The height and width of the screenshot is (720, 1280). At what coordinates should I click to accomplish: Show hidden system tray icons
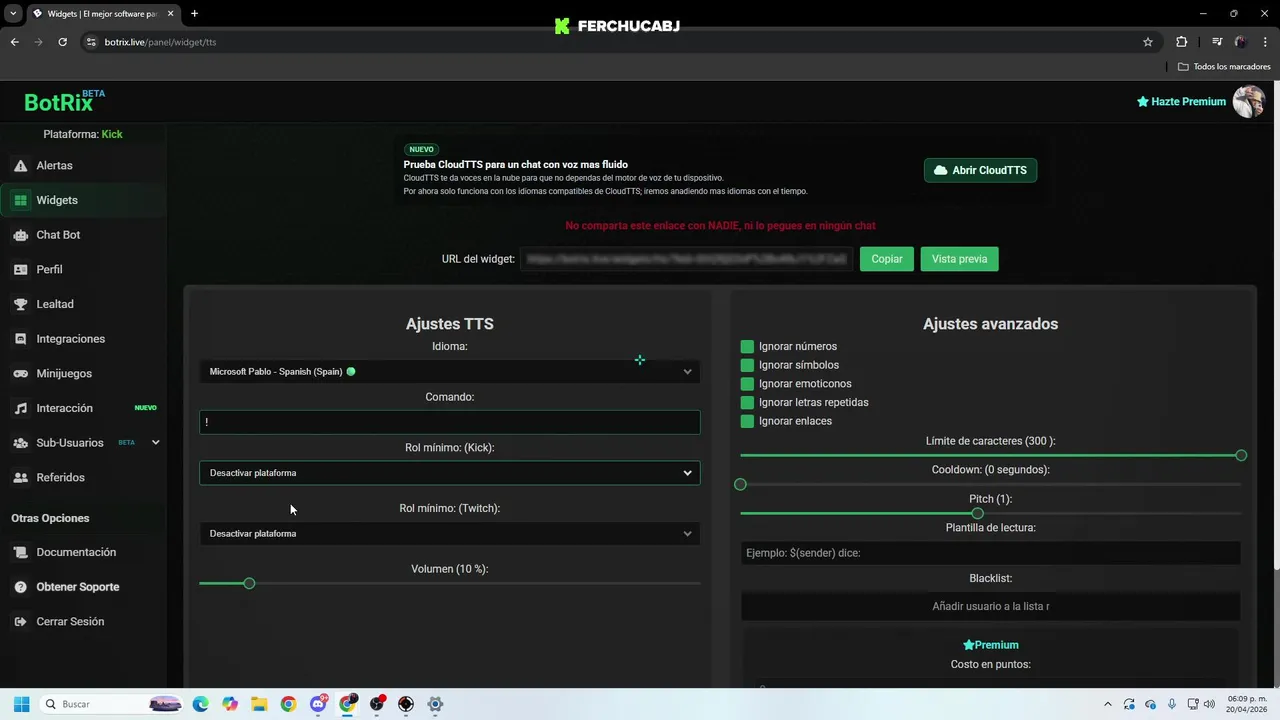pos(1107,704)
